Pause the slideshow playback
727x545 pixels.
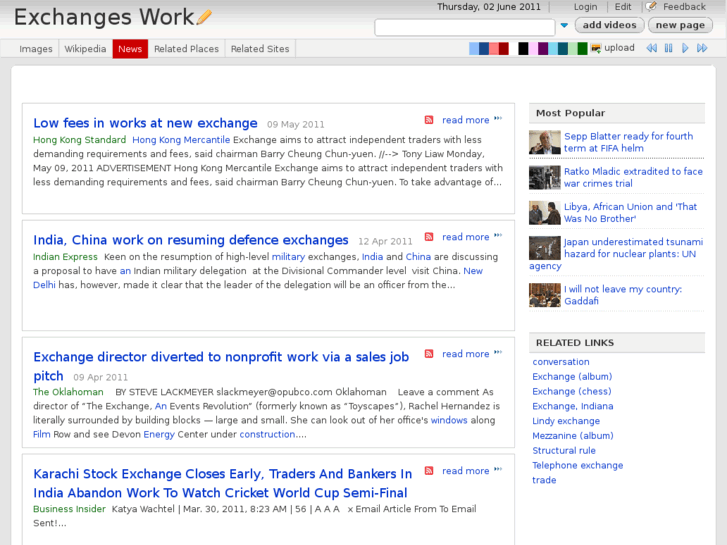tap(669, 48)
